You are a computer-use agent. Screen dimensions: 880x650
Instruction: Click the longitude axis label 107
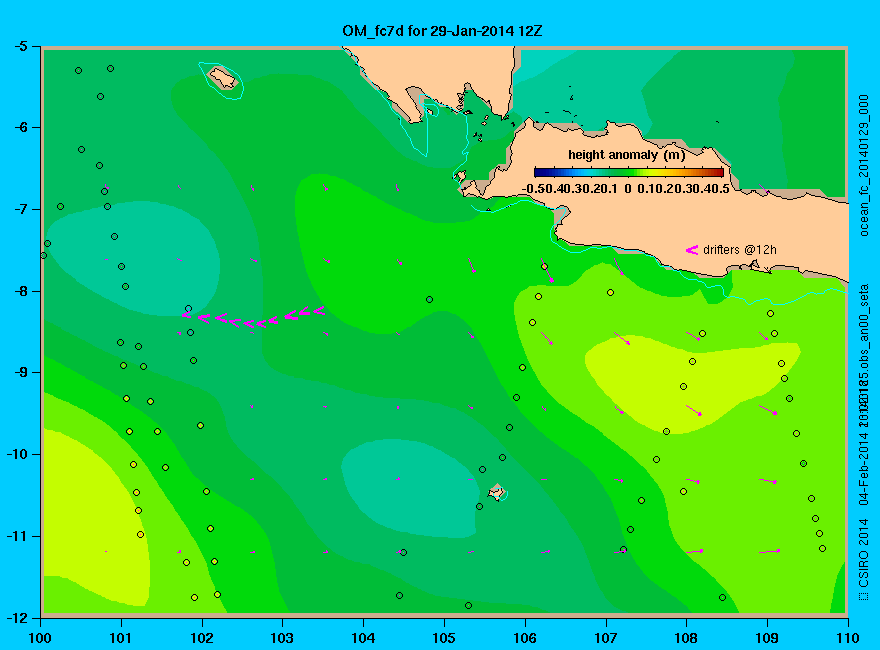pos(606,638)
